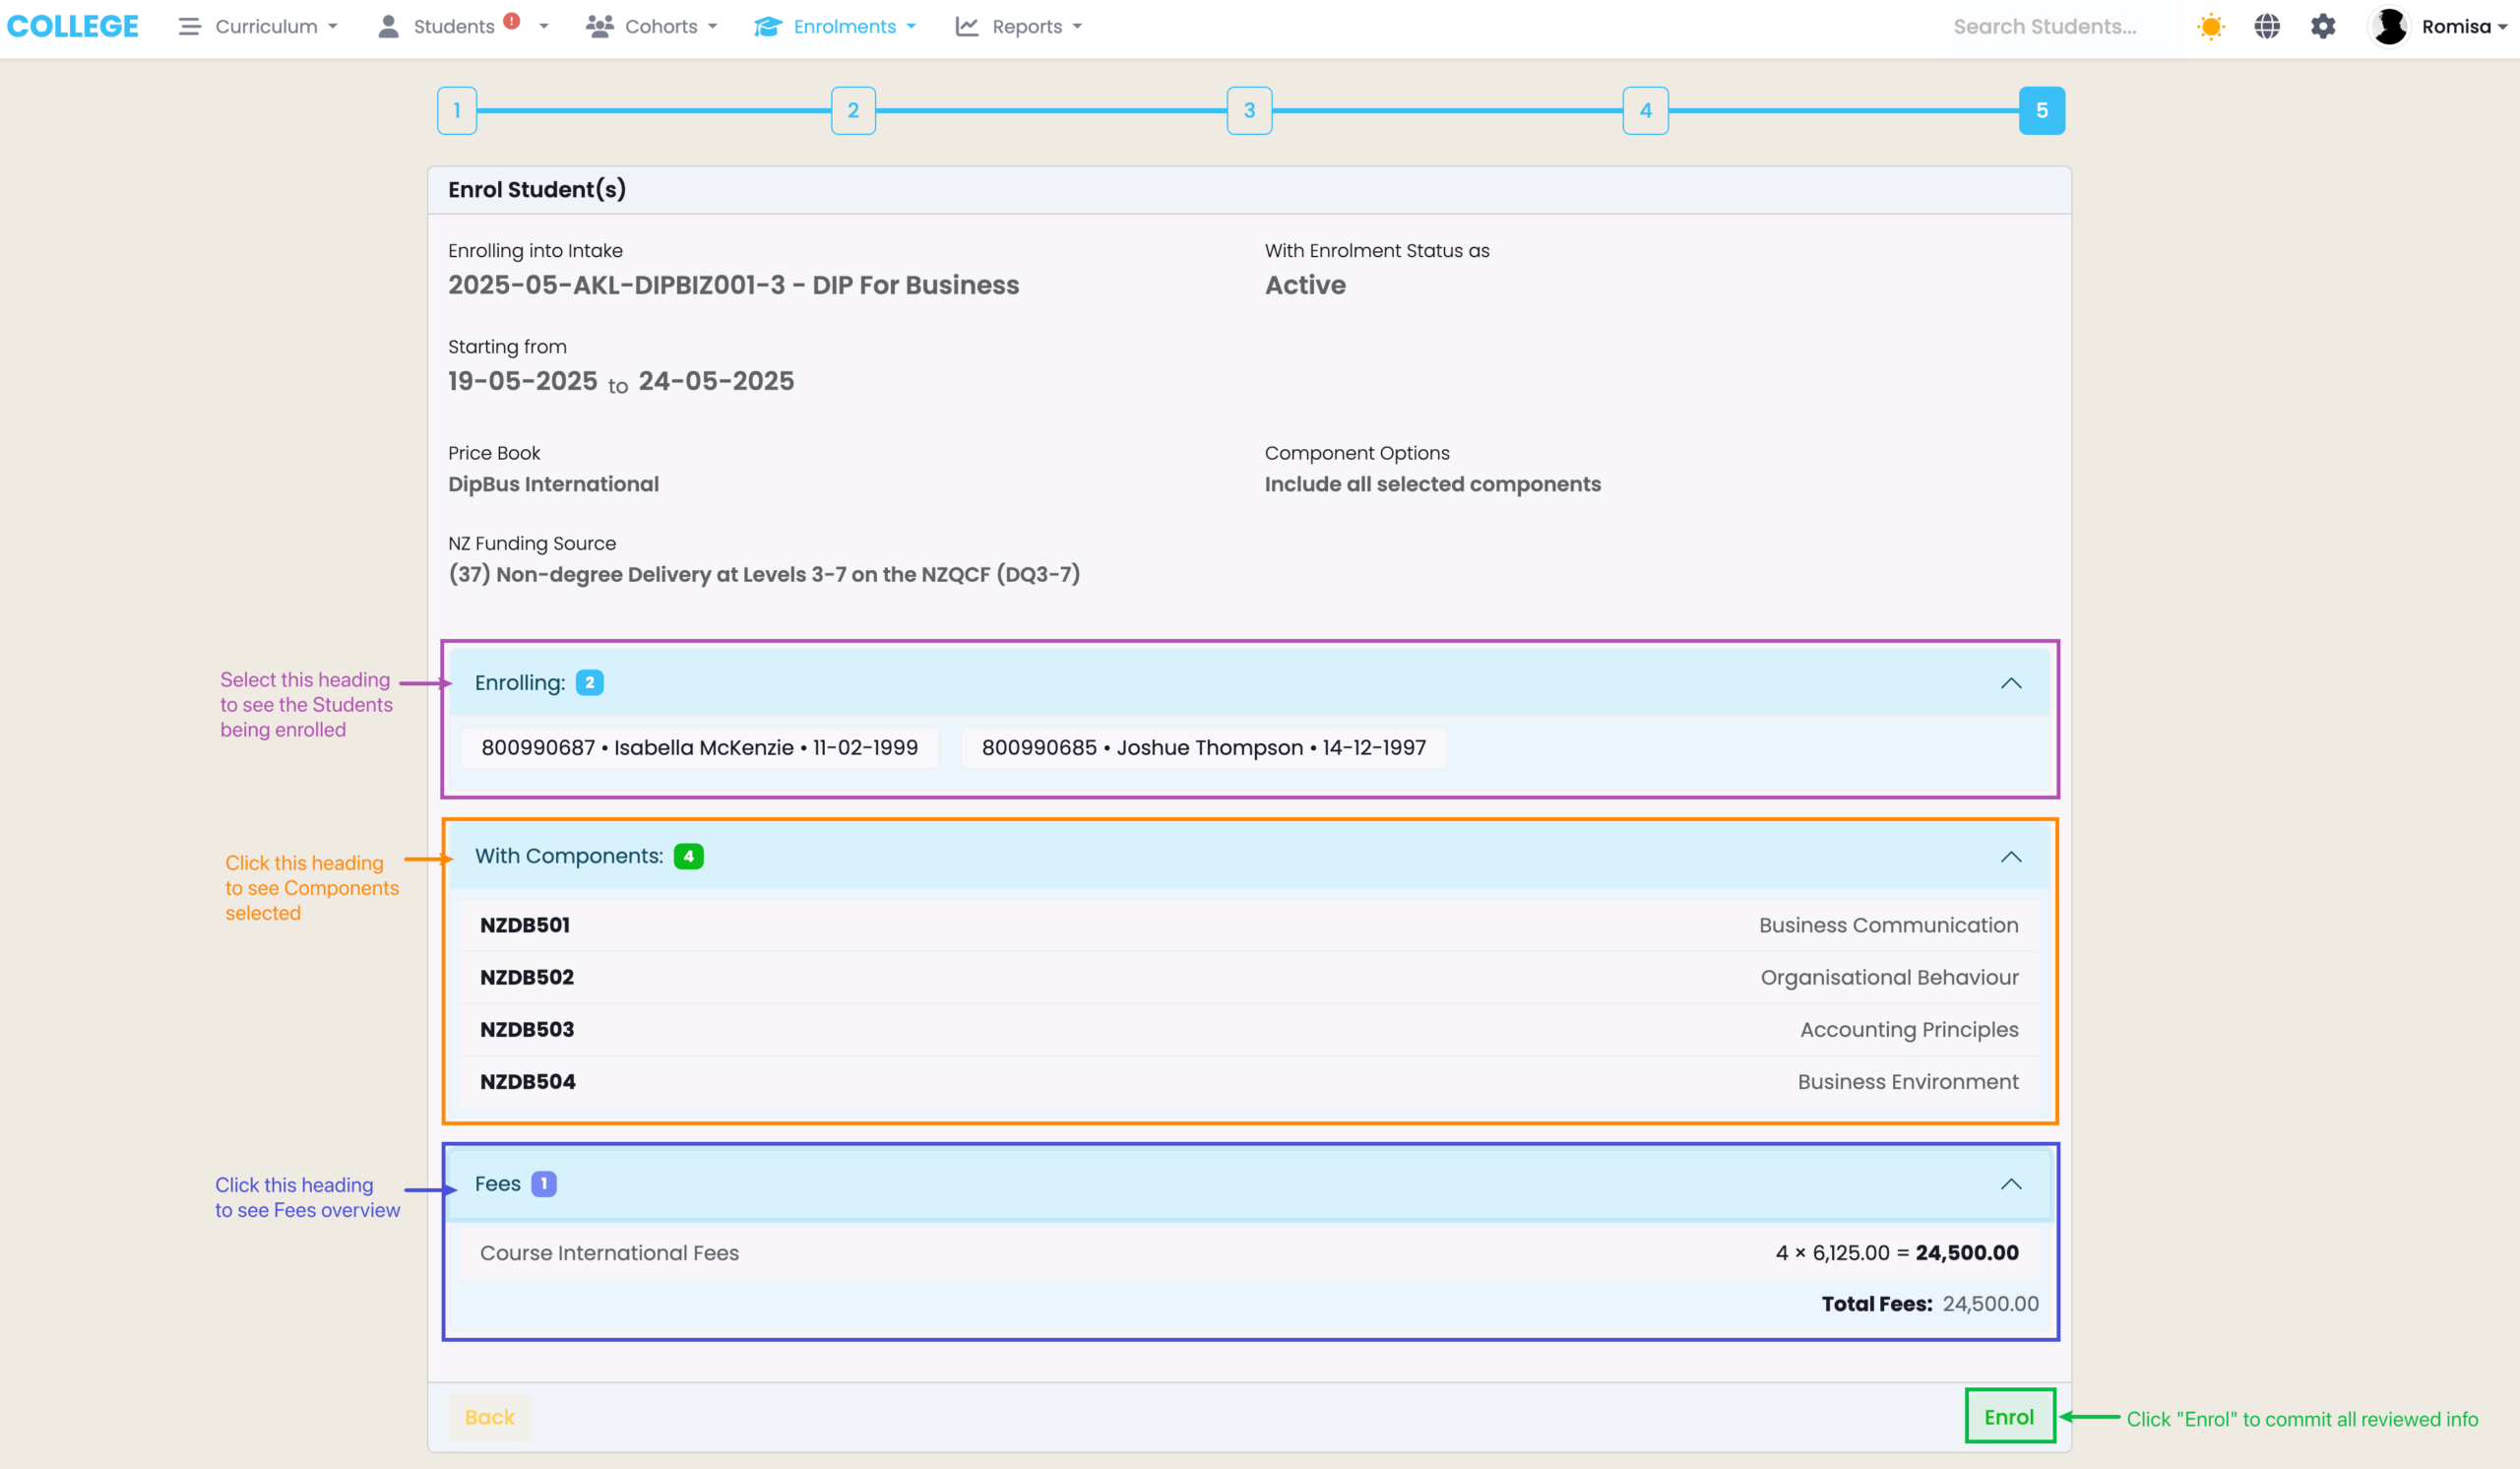Toggle the sun light-mode theme icon
This screenshot has height=1469, width=2520.
pyautogui.click(x=2210, y=27)
